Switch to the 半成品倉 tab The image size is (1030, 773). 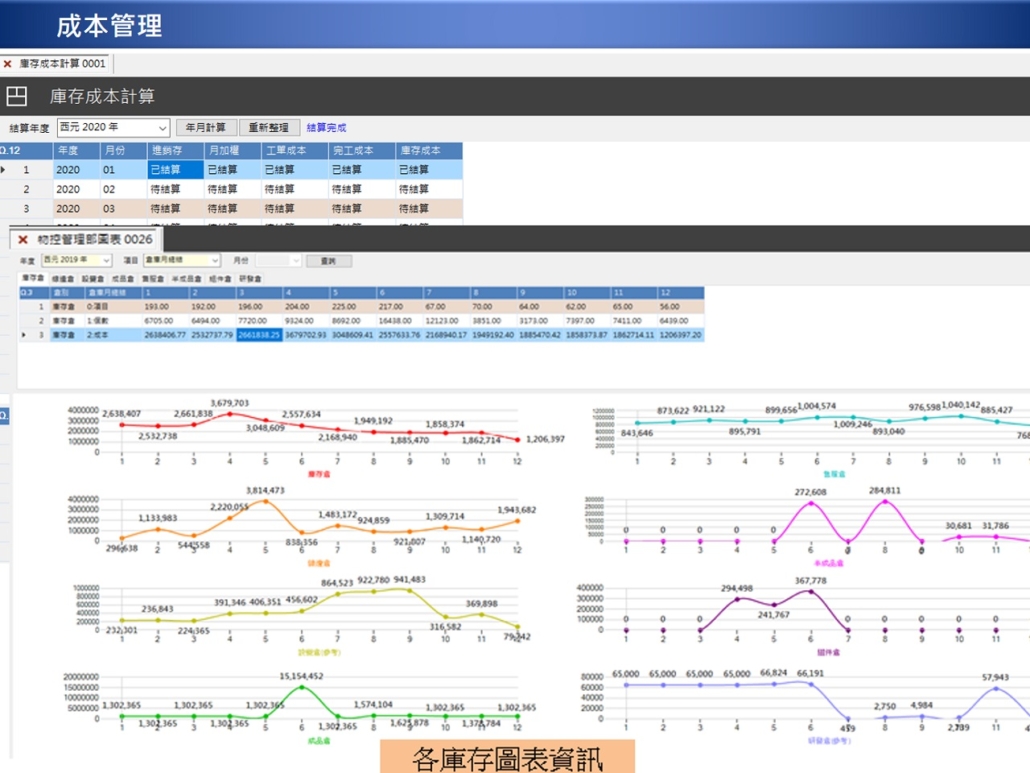187,278
